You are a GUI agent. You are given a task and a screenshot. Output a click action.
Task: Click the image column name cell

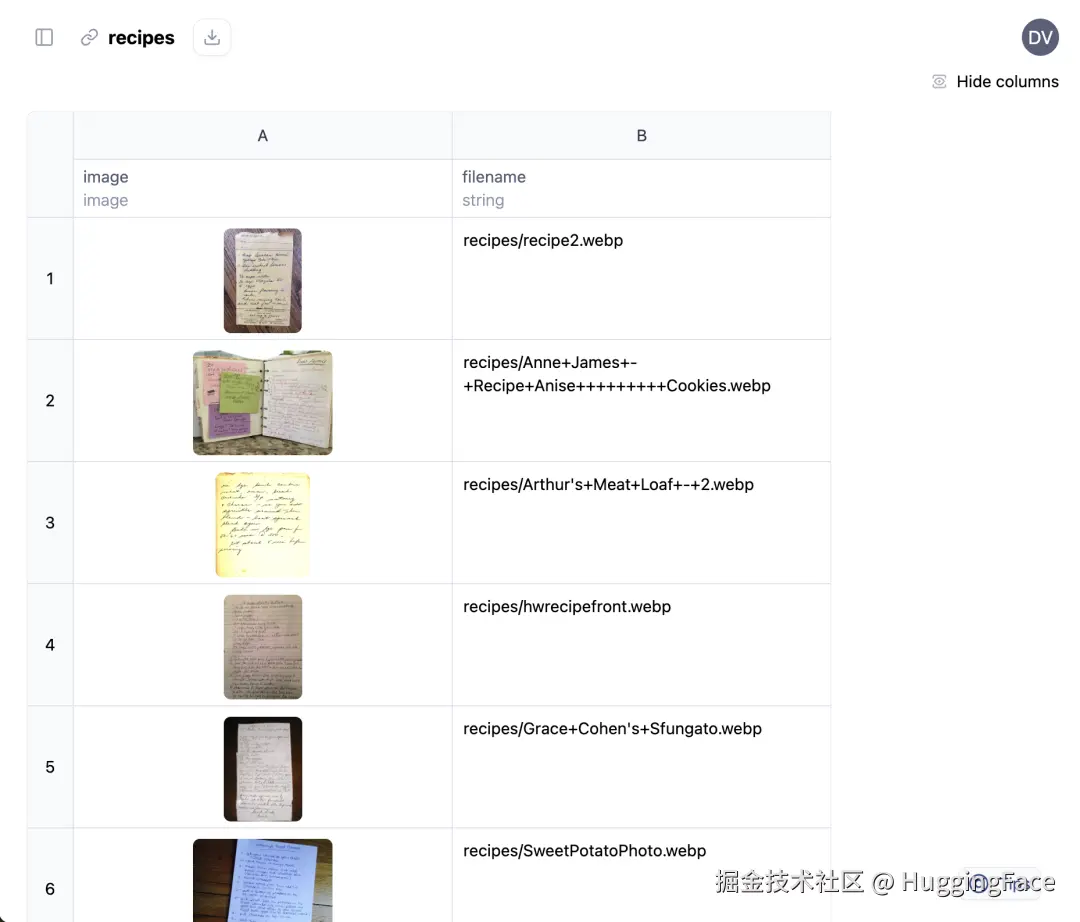click(x=262, y=189)
